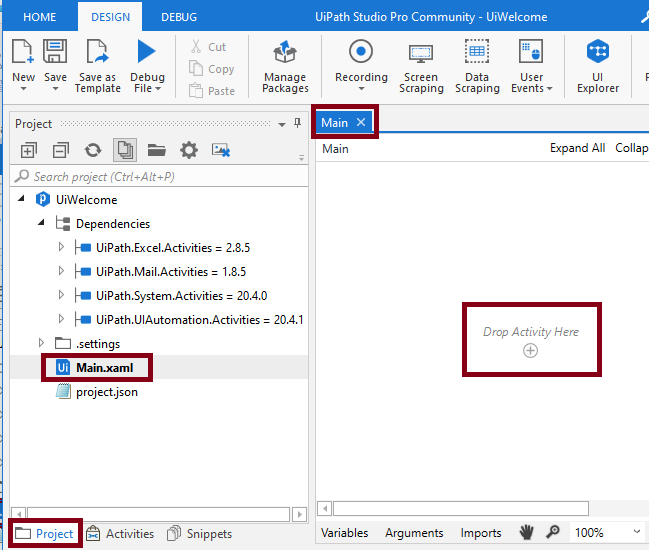Click the New file icon
The width and height of the screenshot is (649, 550).
22,52
